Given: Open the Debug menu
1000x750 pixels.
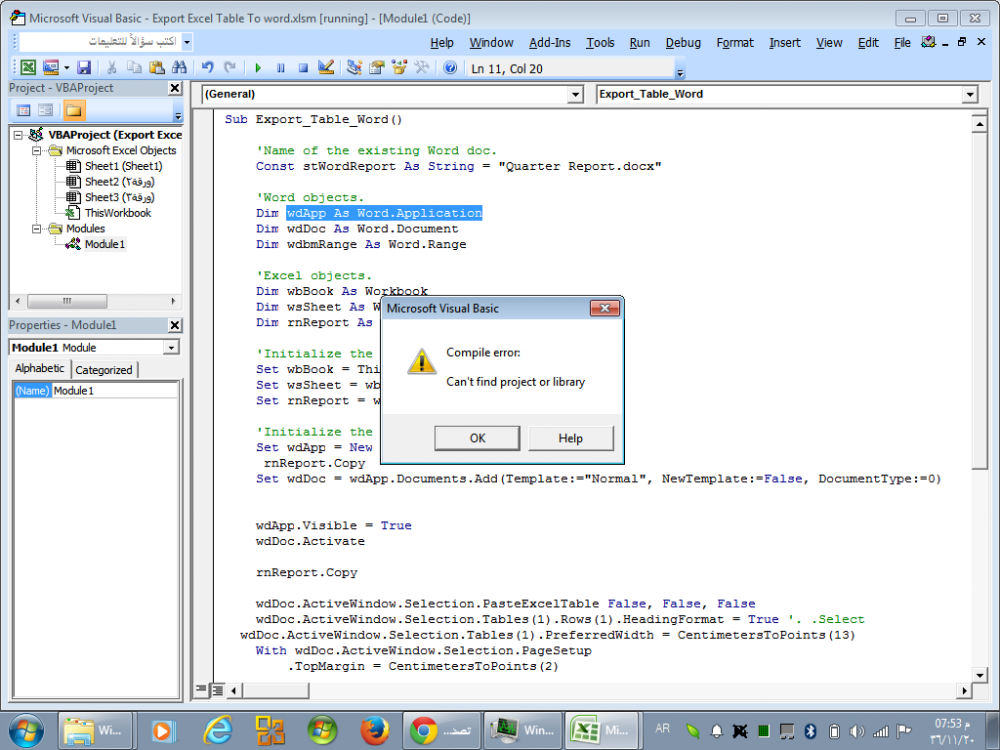Looking at the screenshot, I should coord(683,43).
